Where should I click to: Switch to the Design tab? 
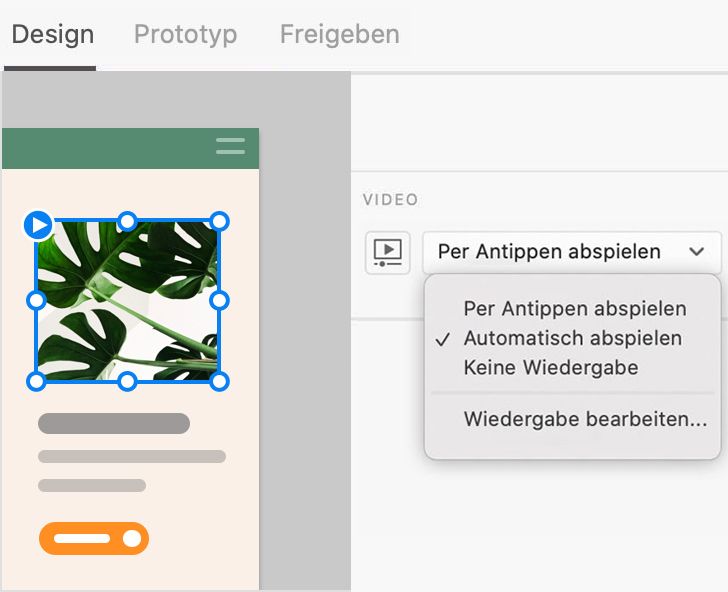click(x=52, y=35)
